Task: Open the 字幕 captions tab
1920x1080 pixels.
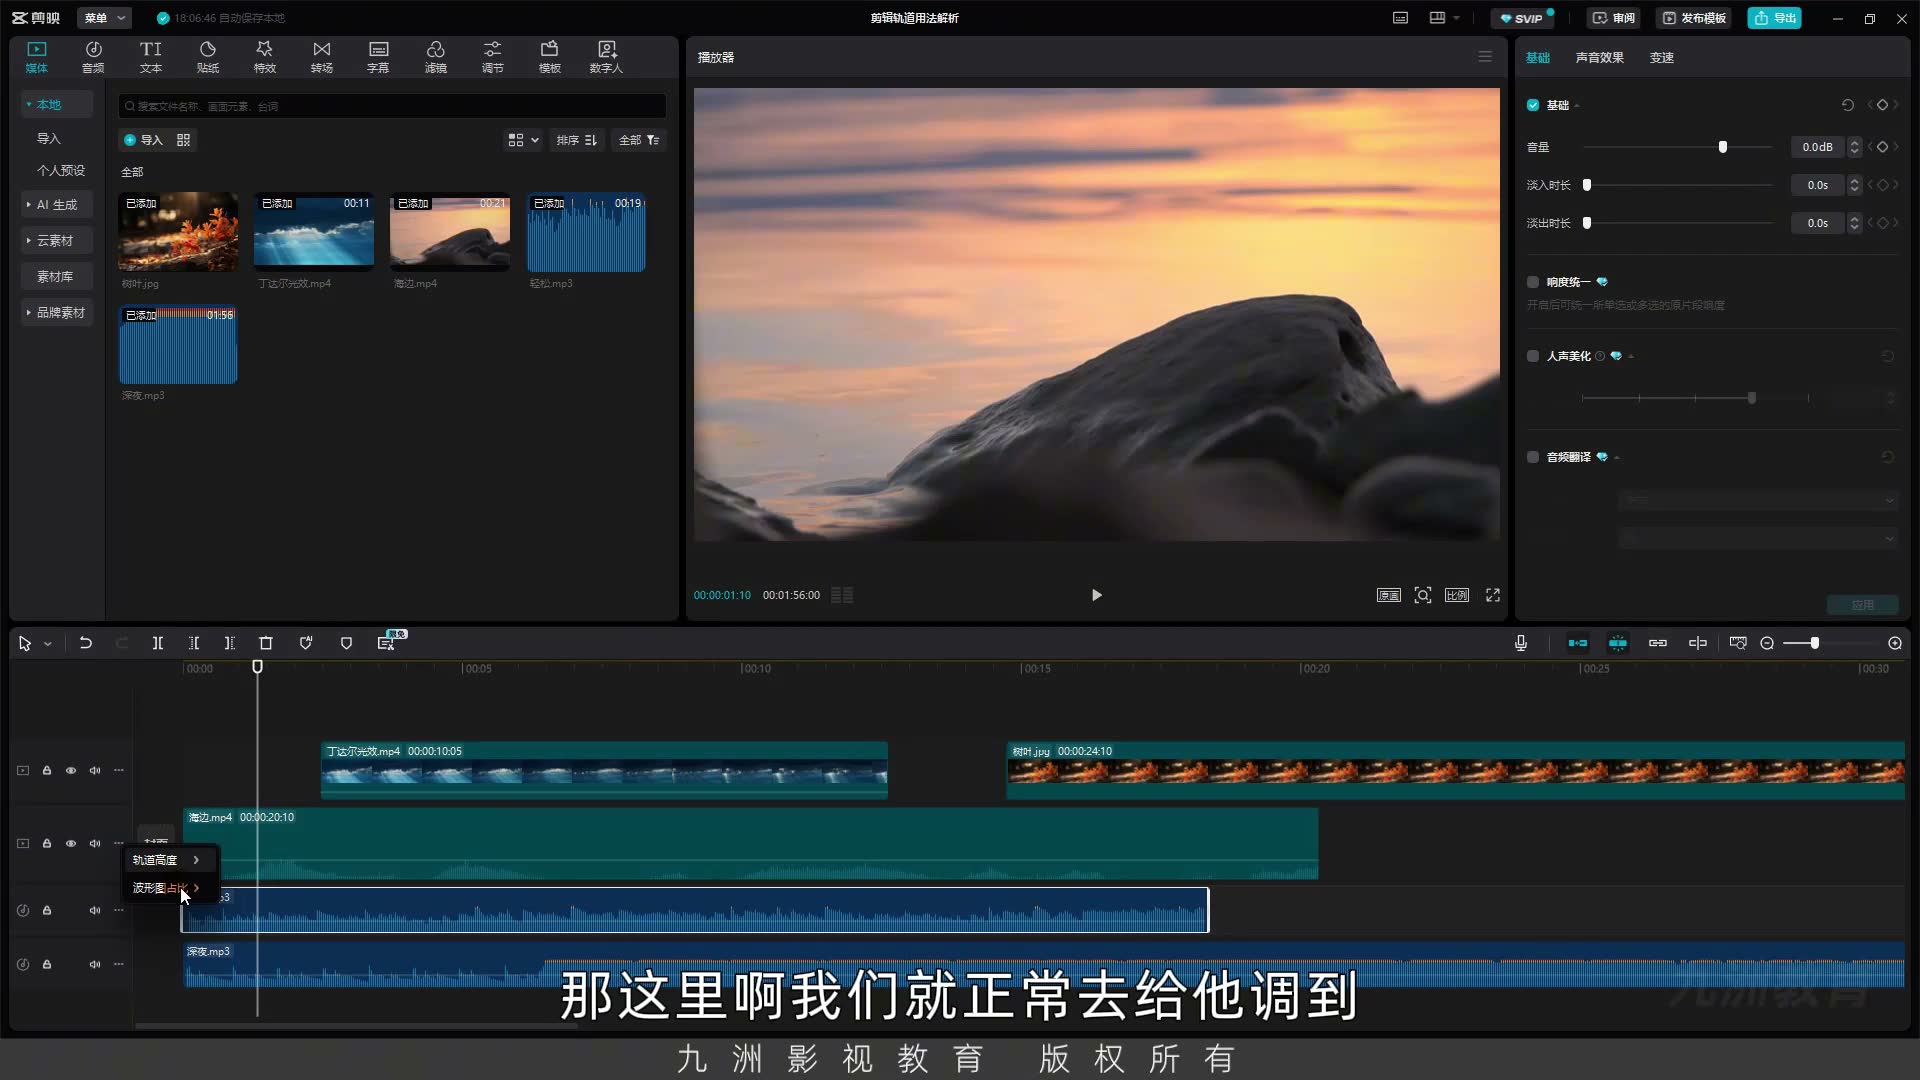Action: coord(378,57)
